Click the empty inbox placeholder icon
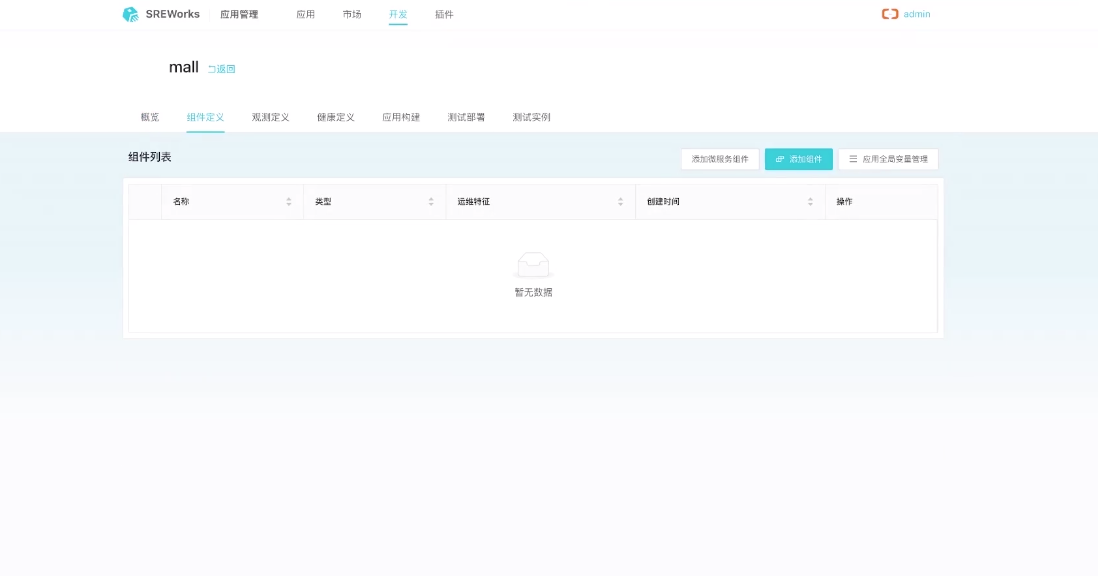 click(x=533, y=265)
